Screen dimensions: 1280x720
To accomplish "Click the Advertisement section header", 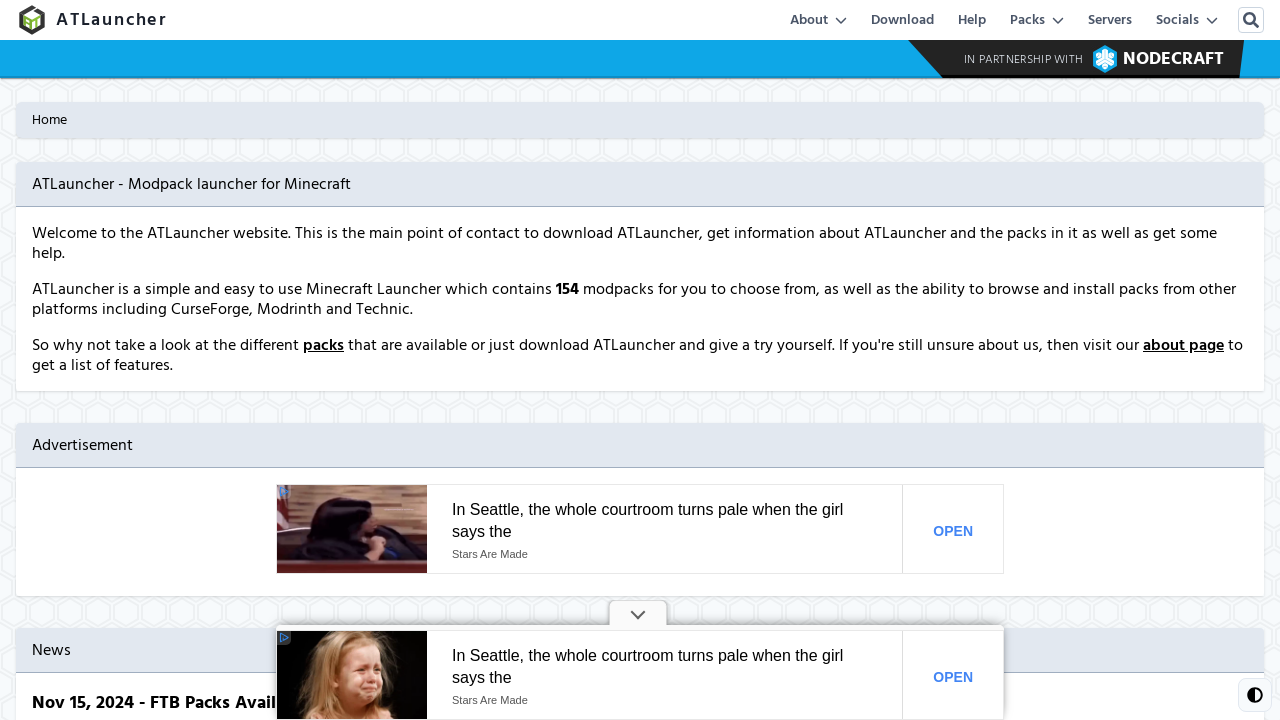I will (x=640, y=445).
